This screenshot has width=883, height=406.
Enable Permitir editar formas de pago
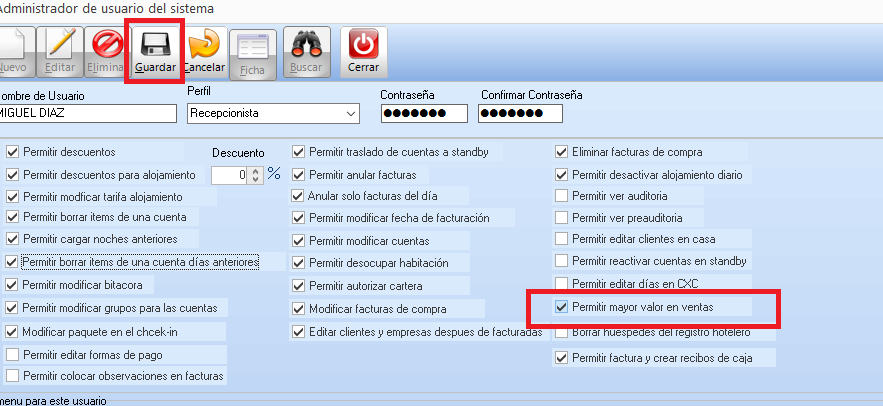(13, 355)
